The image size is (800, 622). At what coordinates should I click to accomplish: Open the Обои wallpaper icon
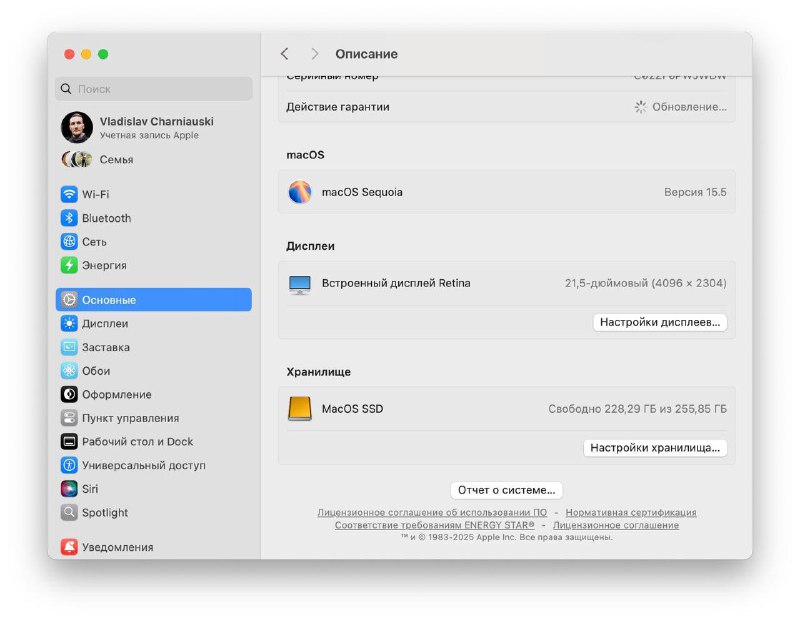pyautogui.click(x=69, y=370)
